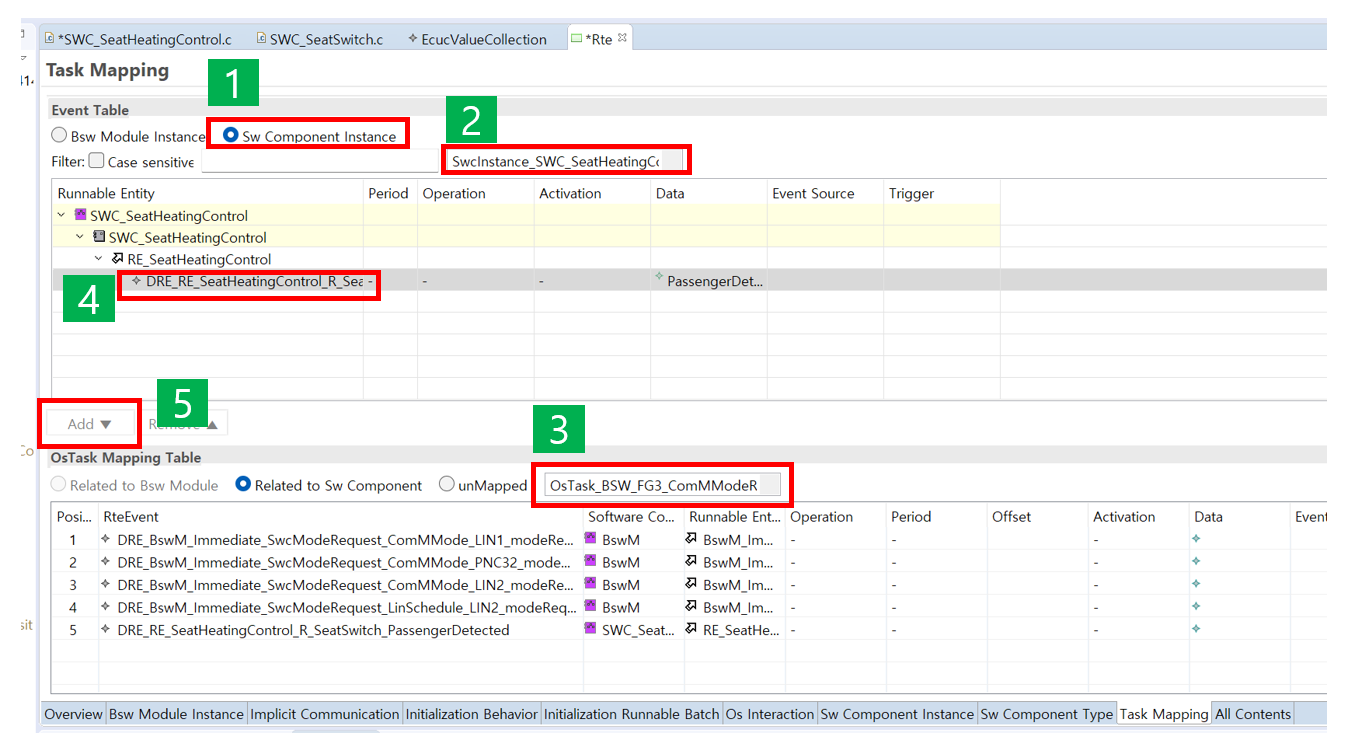The width and height of the screenshot is (1345, 742).
Task: Click the diamond icon on the EcucValueCollection tab
Action: coord(413,39)
